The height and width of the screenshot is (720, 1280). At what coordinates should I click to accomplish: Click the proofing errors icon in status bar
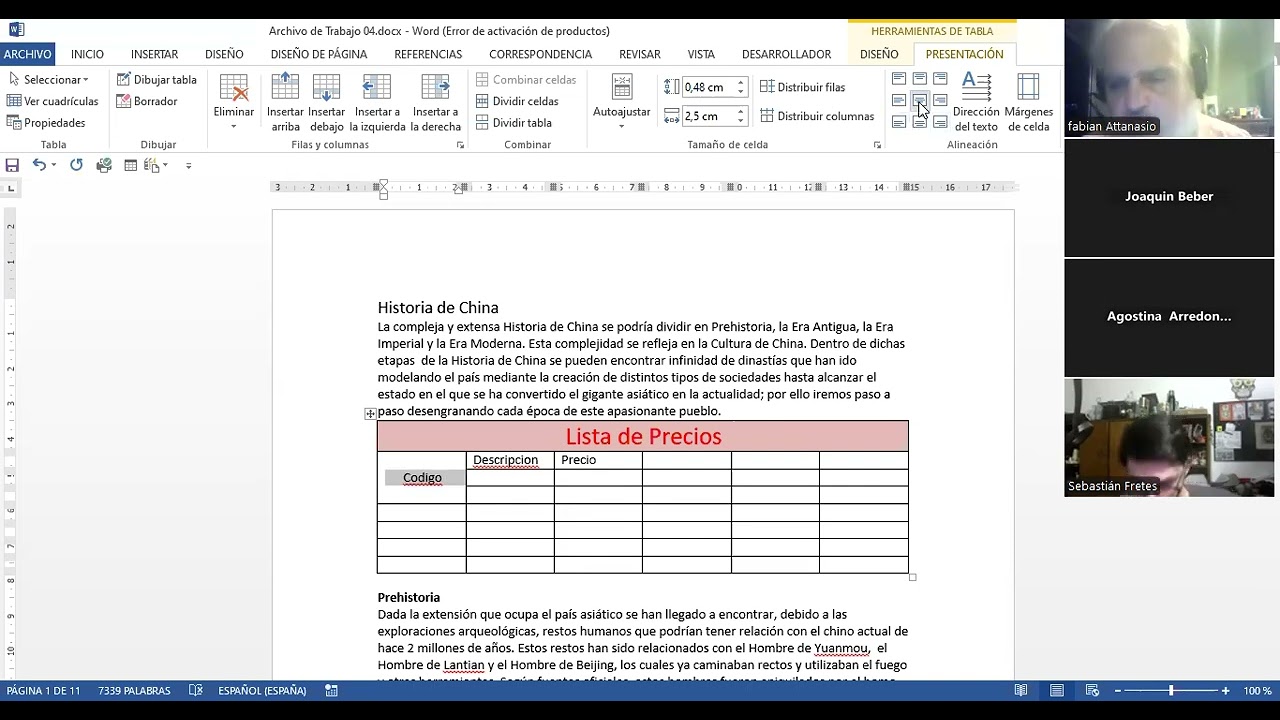(x=196, y=691)
